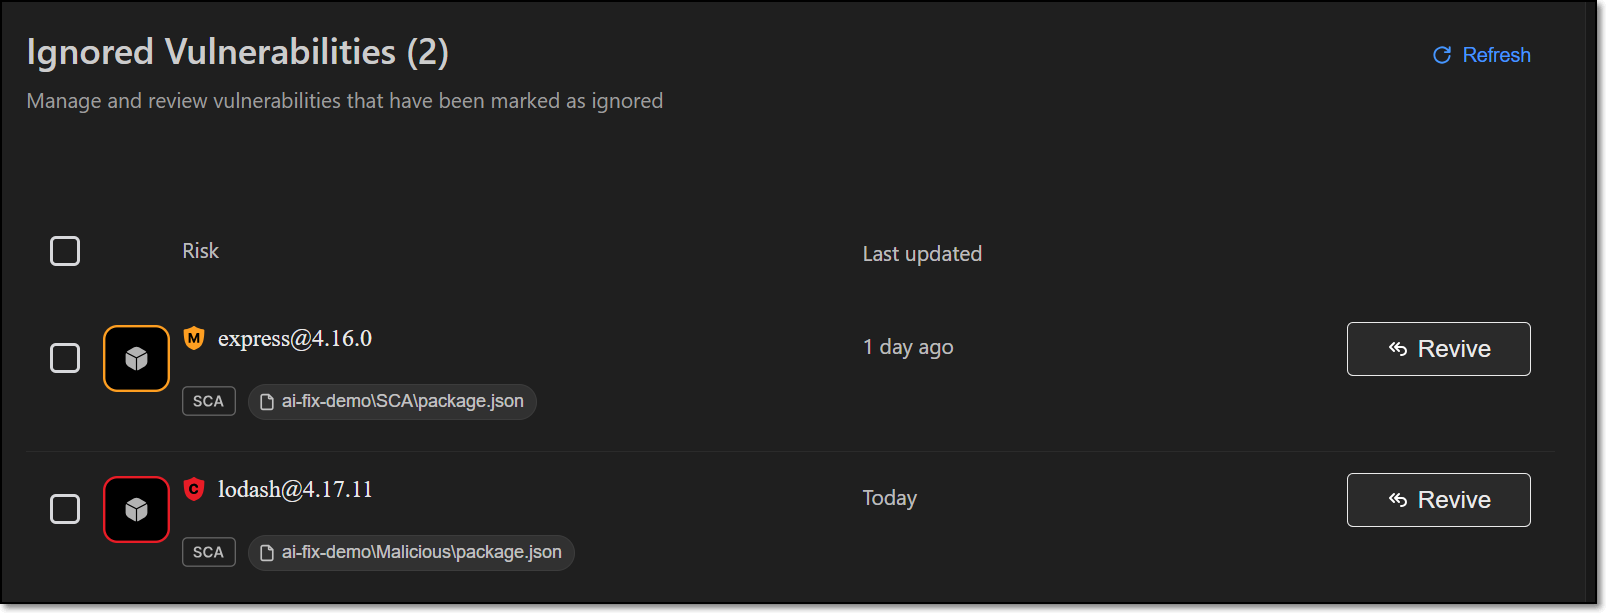Viewport: 1606px width, 613px height.
Task: Click the revive arrow icon for express
Action: [1398, 348]
